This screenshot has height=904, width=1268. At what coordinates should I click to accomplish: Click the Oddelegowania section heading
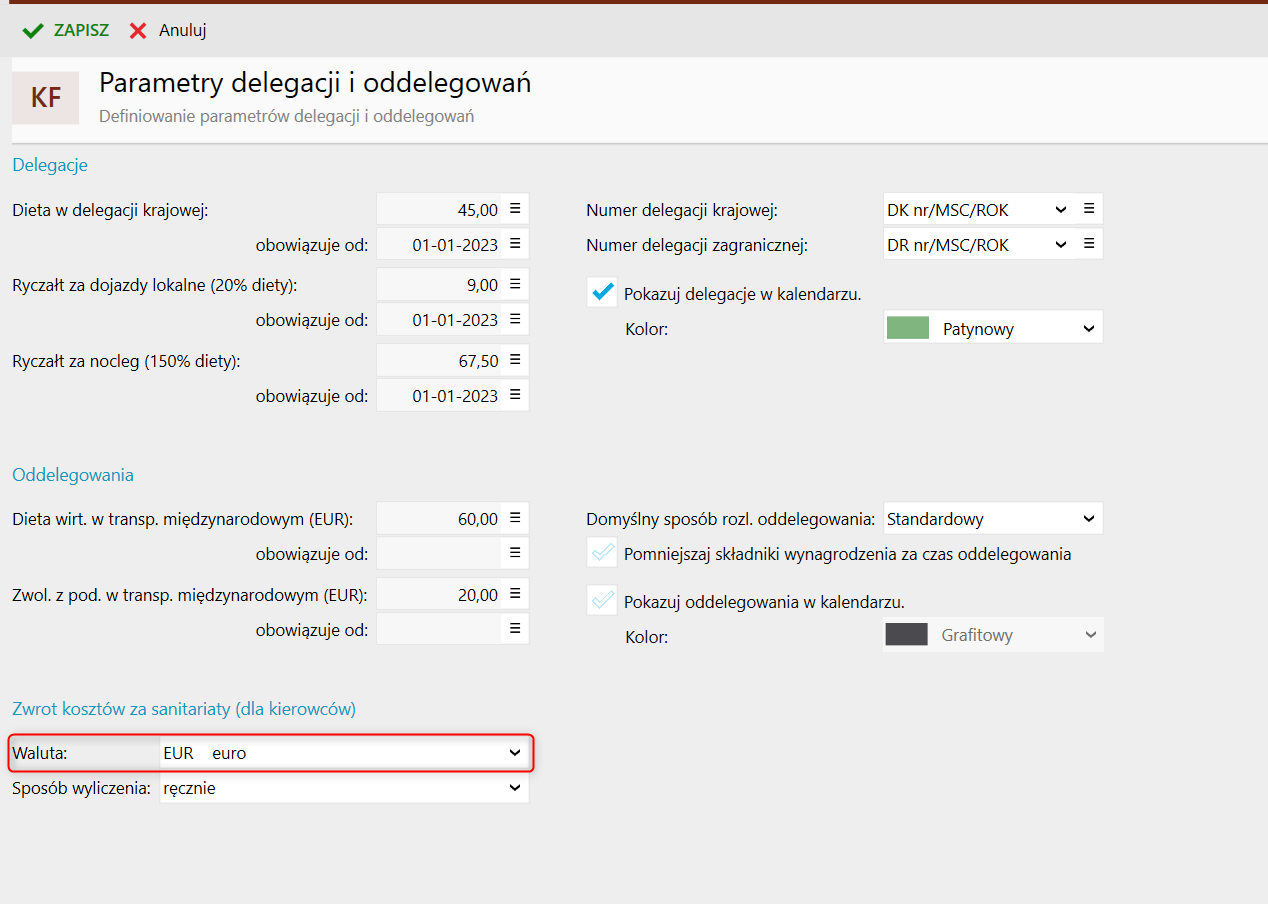(73, 475)
